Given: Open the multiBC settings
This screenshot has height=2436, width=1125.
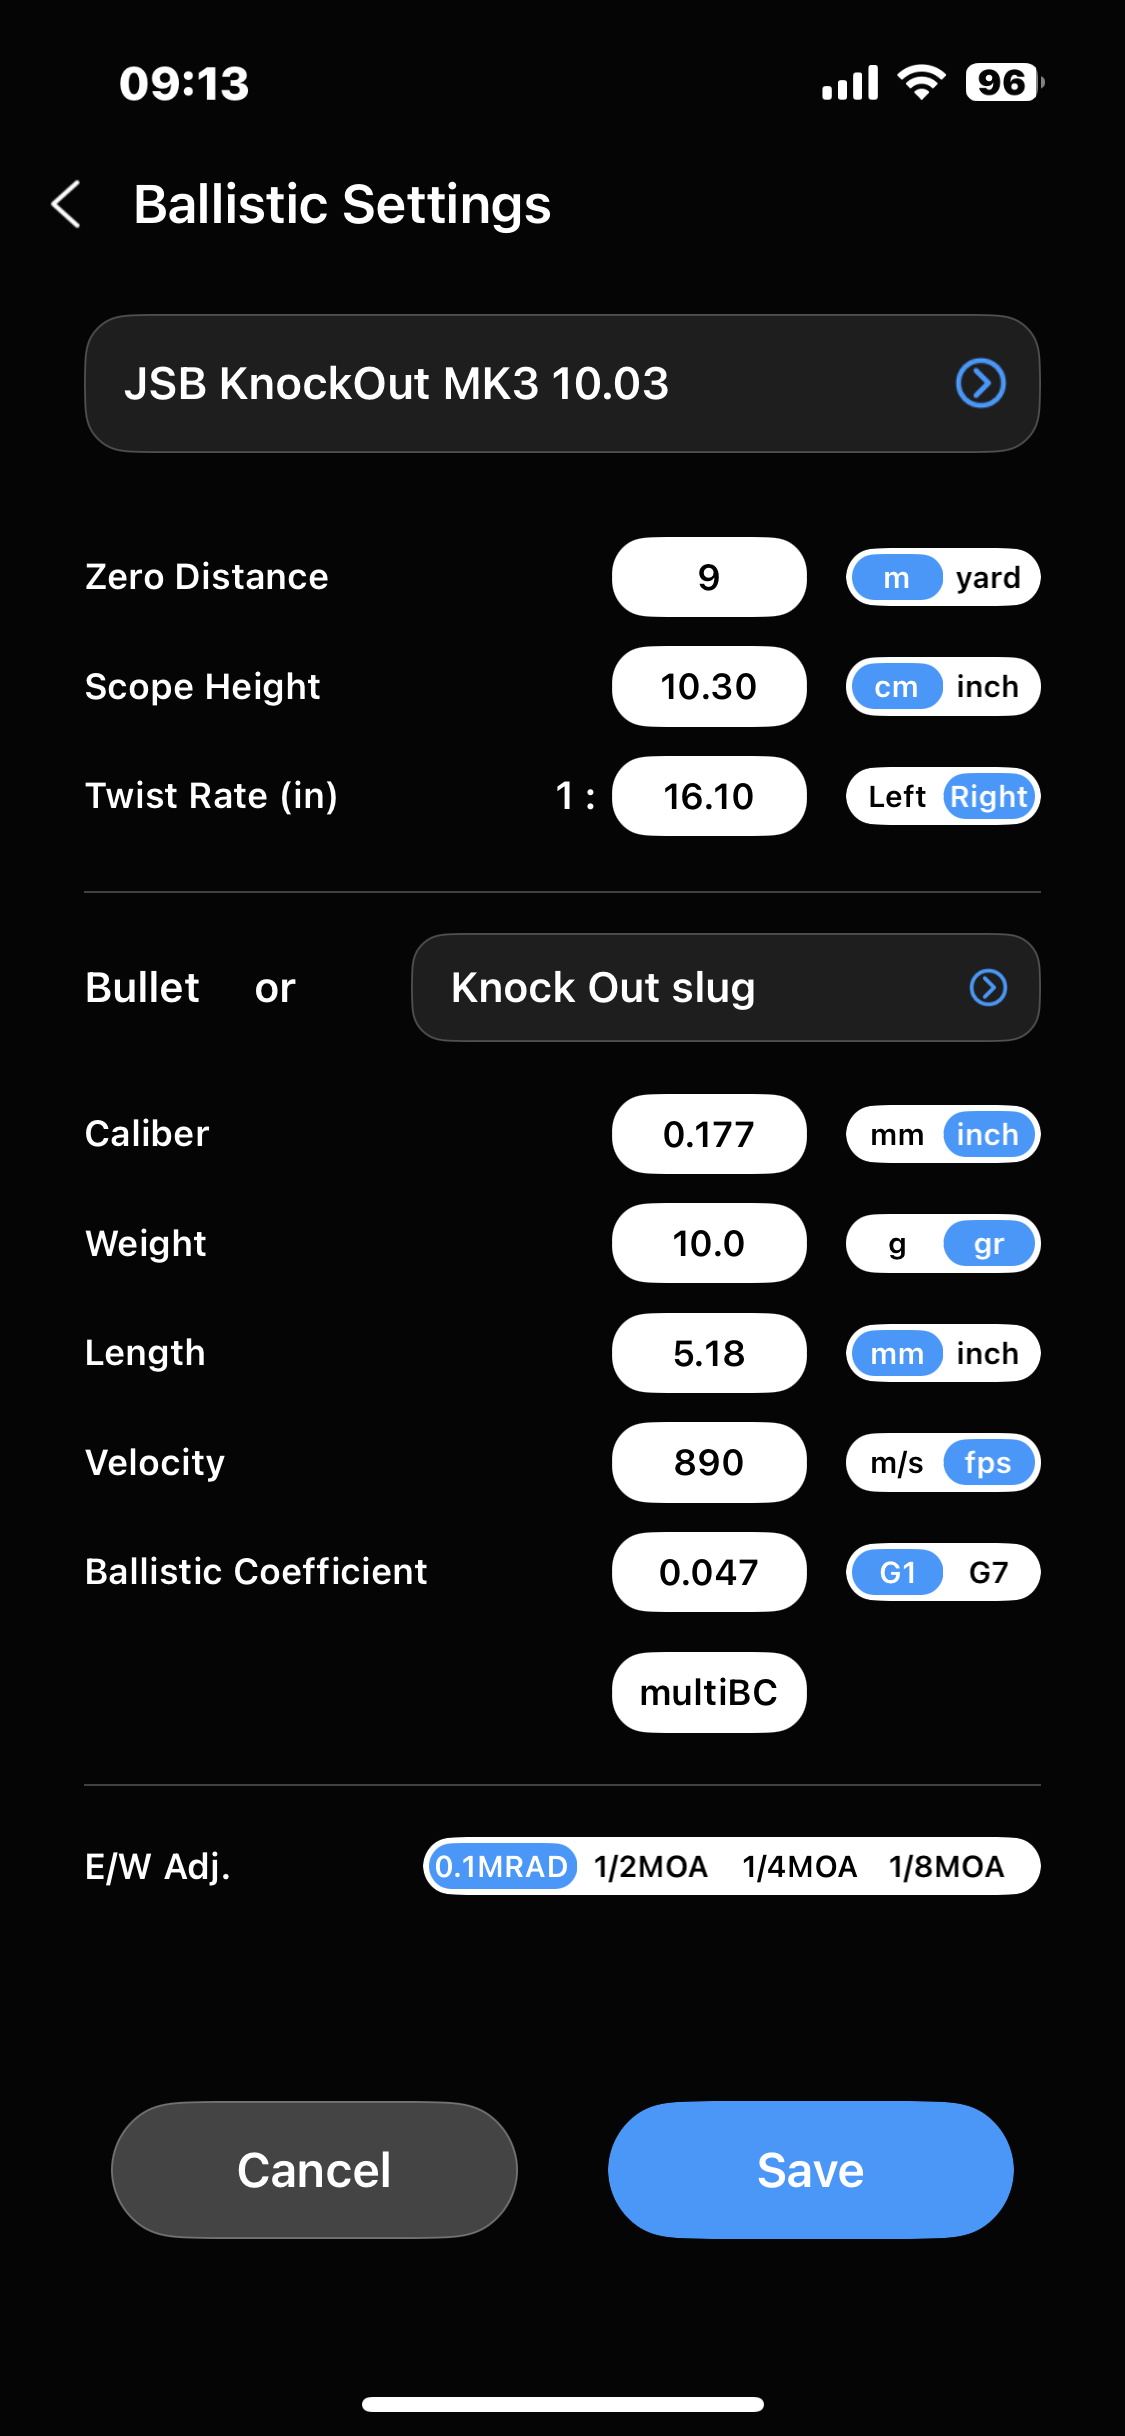Looking at the screenshot, I should coord(709,1692).
